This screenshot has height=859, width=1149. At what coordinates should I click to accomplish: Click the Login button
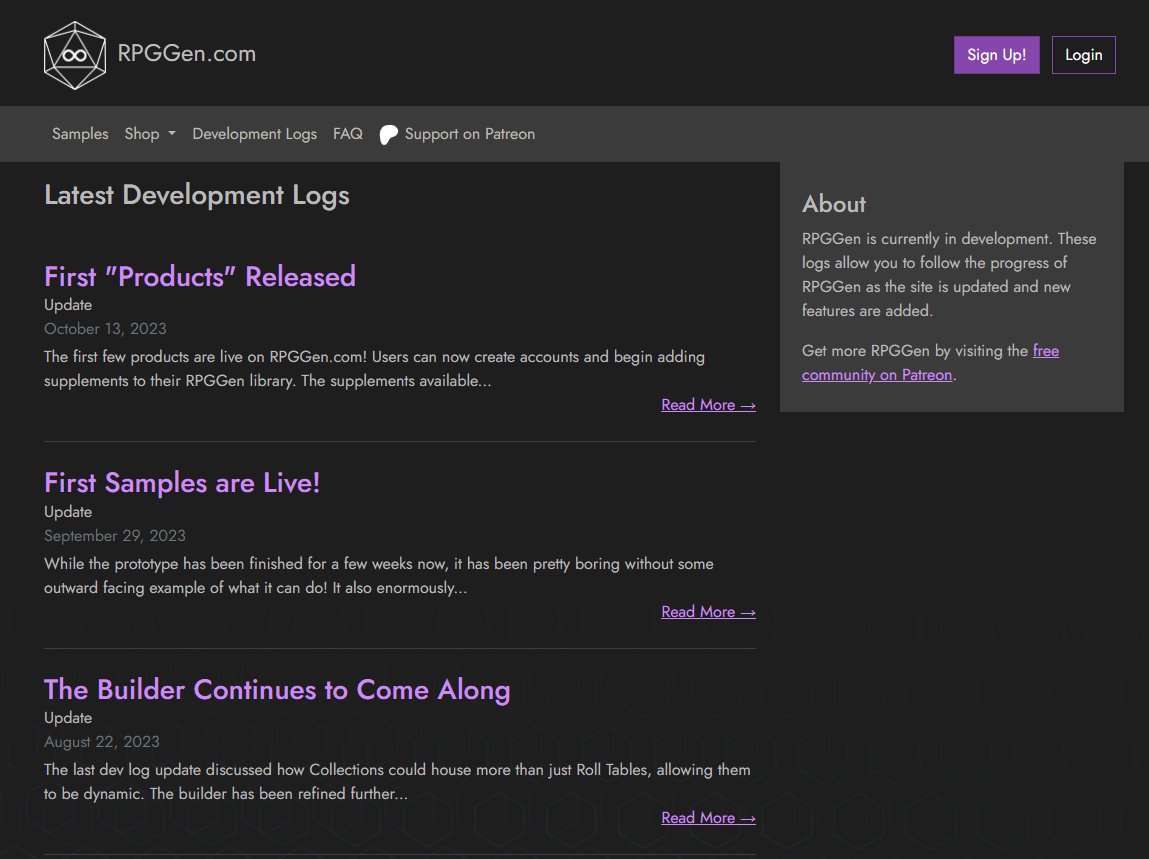[1084, 55]
